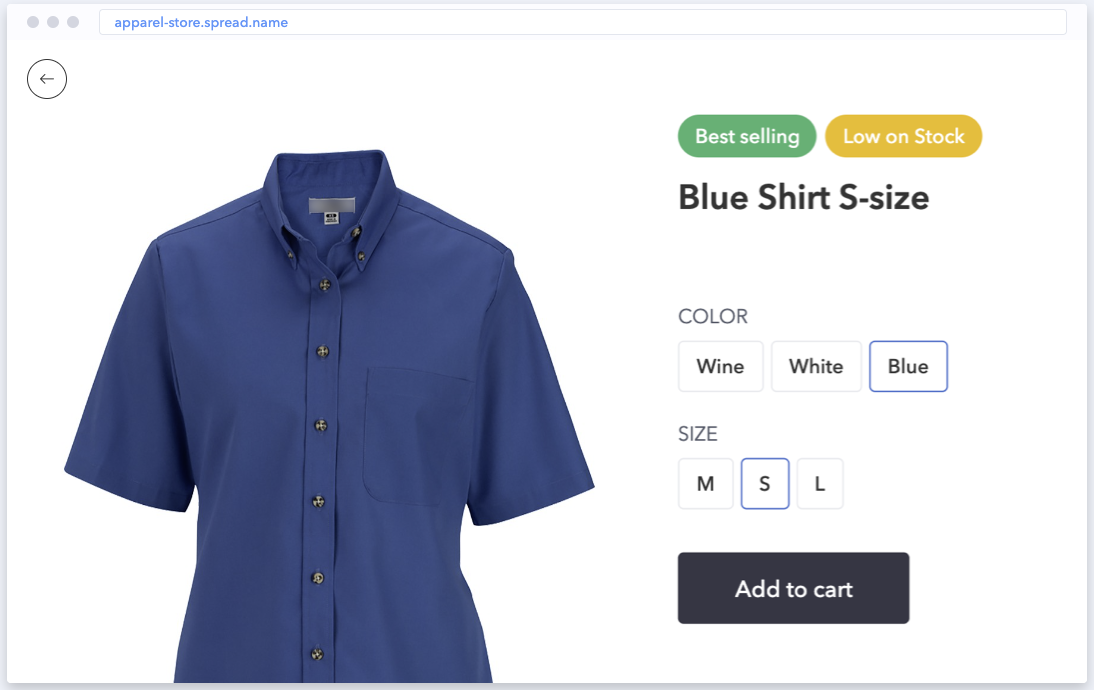
Task: Click the Blue Shirt S-size product title
Action: click(803, 197)
